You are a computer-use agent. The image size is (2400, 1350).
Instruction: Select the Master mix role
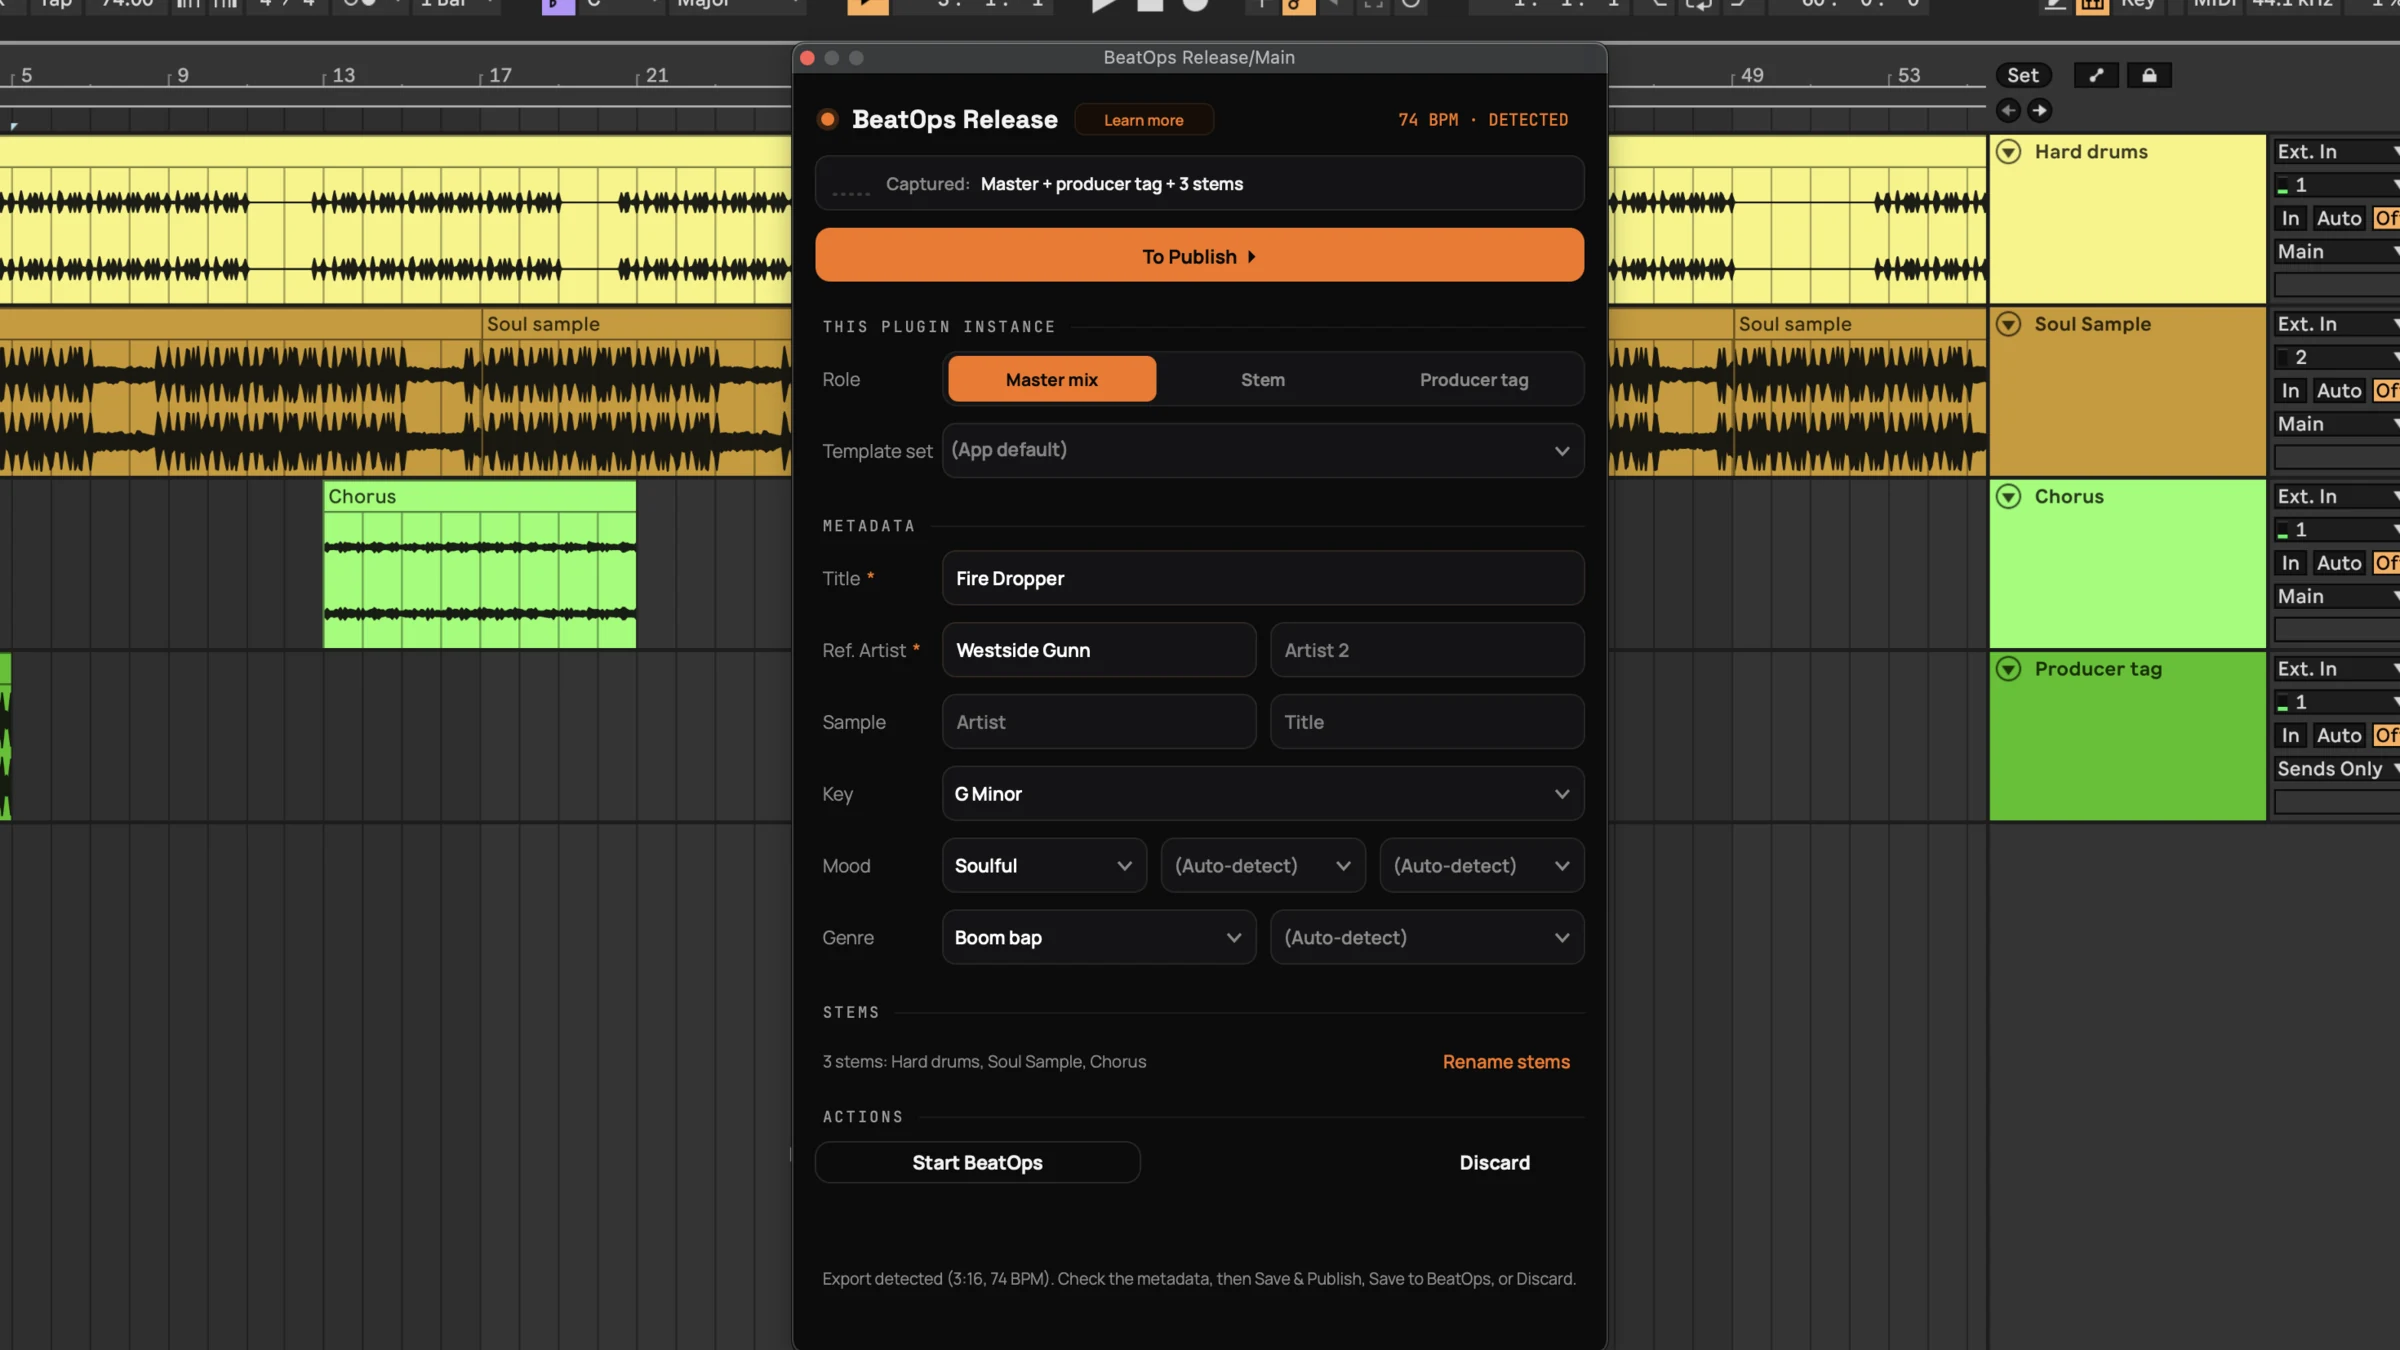click(x=1052, y=380)
